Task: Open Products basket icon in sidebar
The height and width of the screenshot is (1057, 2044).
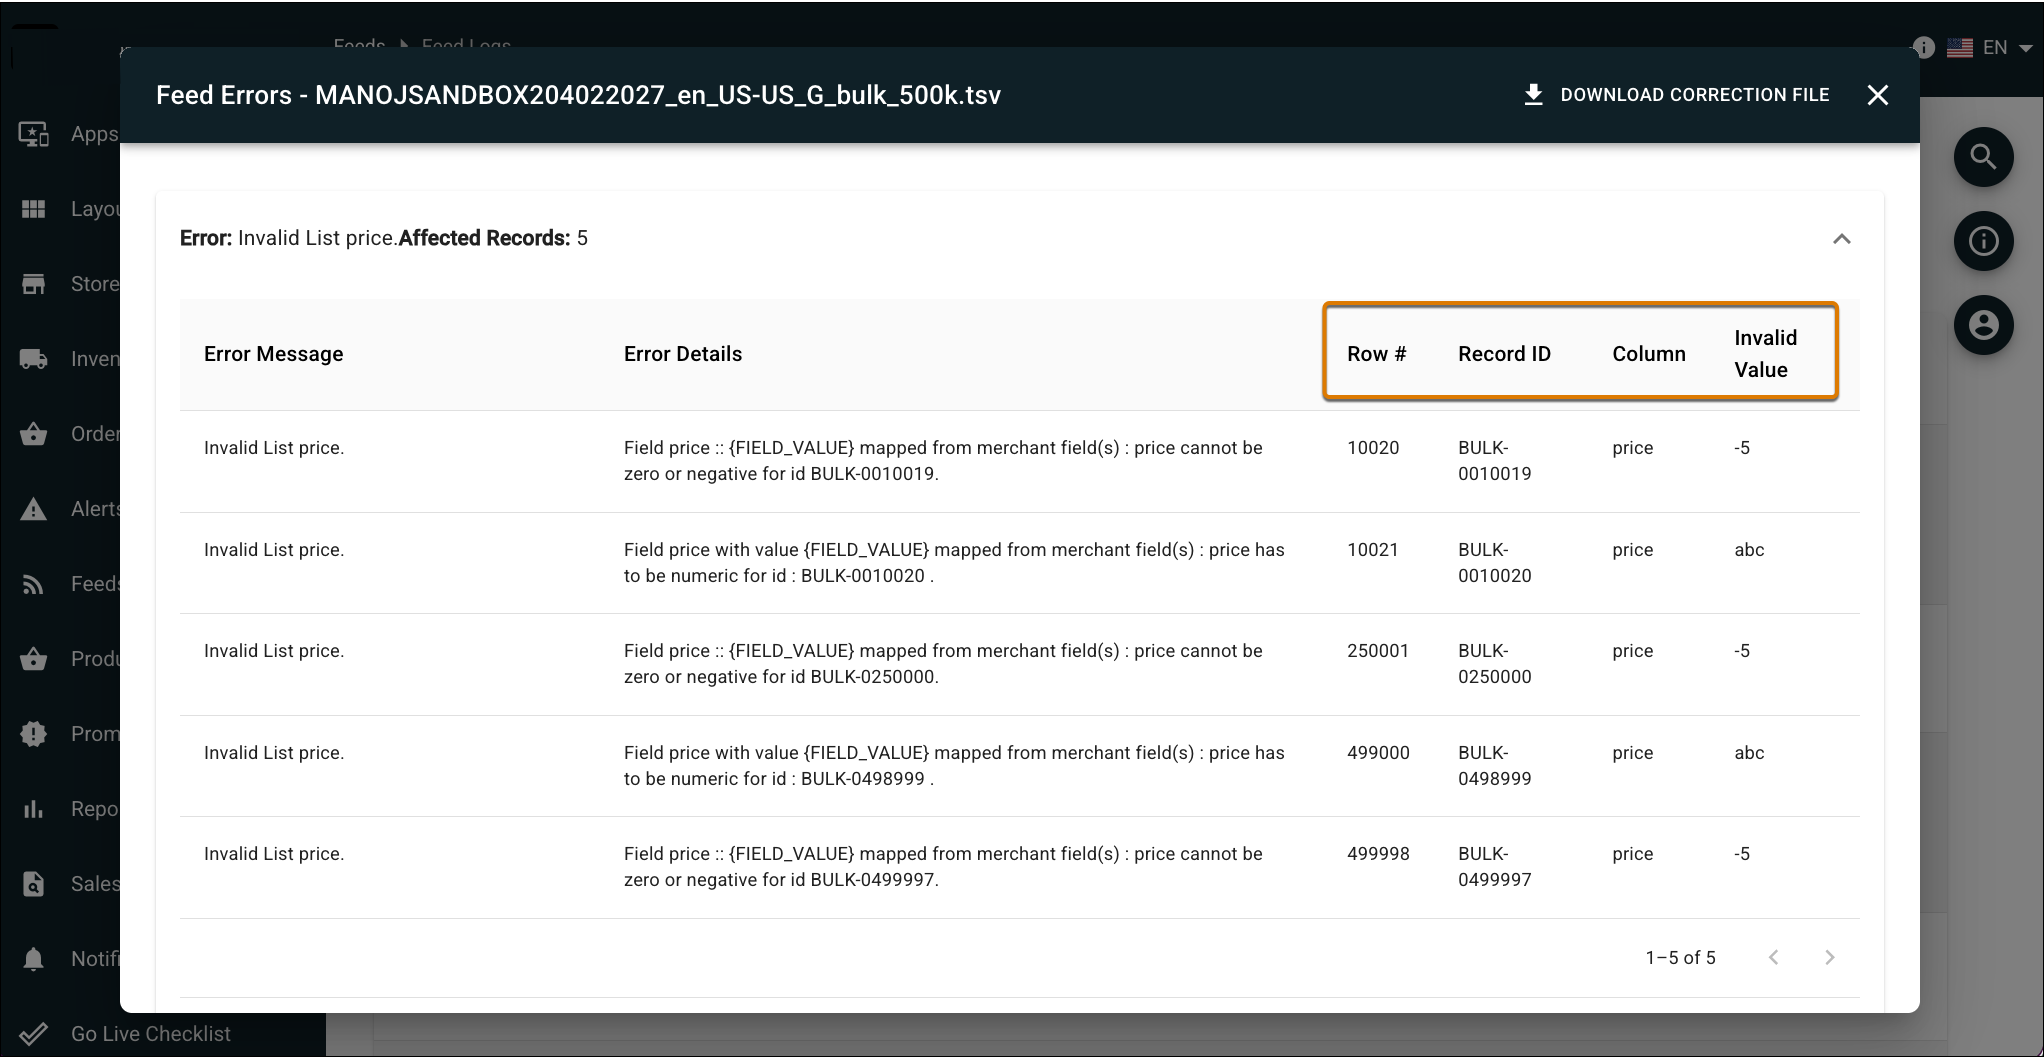Action: point(34,659)
